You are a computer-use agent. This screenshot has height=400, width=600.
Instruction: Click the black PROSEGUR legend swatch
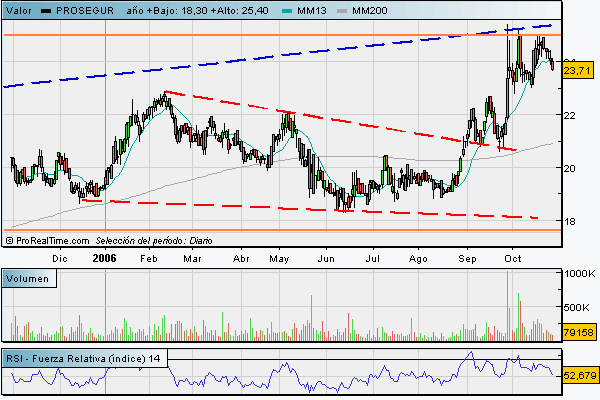point(46,11)
